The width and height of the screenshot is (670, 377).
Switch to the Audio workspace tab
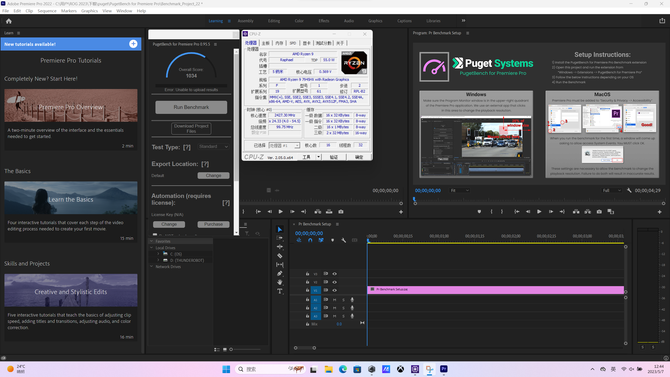(x=349, y=21)
